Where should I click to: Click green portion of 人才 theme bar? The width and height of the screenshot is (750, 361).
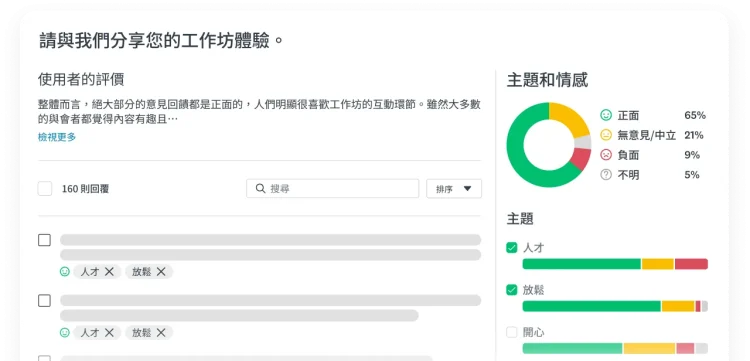click(582, 264)
